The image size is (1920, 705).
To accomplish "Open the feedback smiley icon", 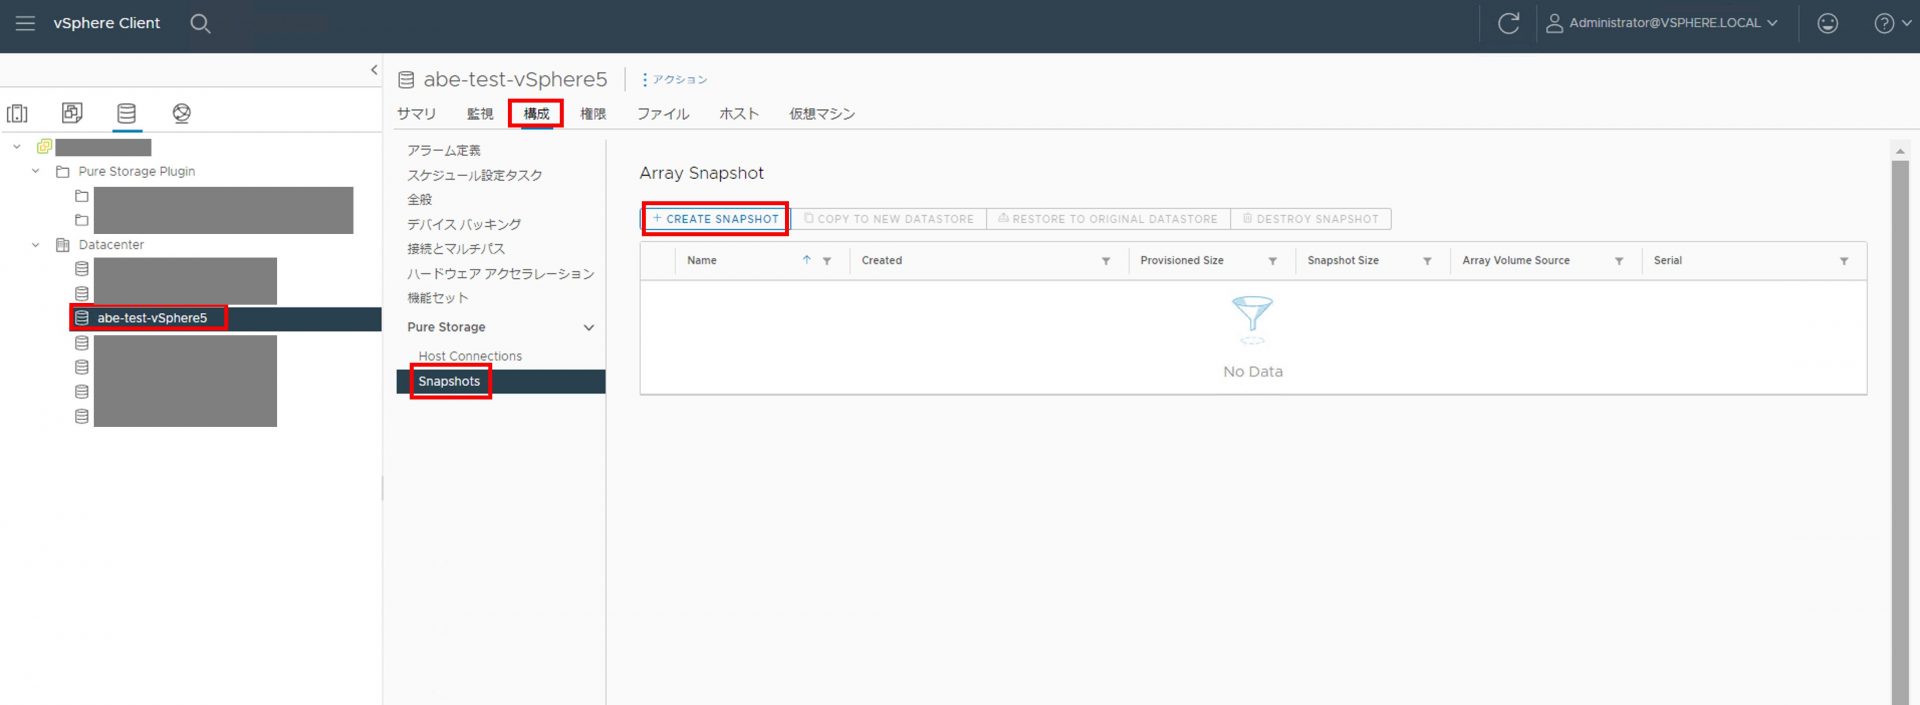I will pos(1827,23).
